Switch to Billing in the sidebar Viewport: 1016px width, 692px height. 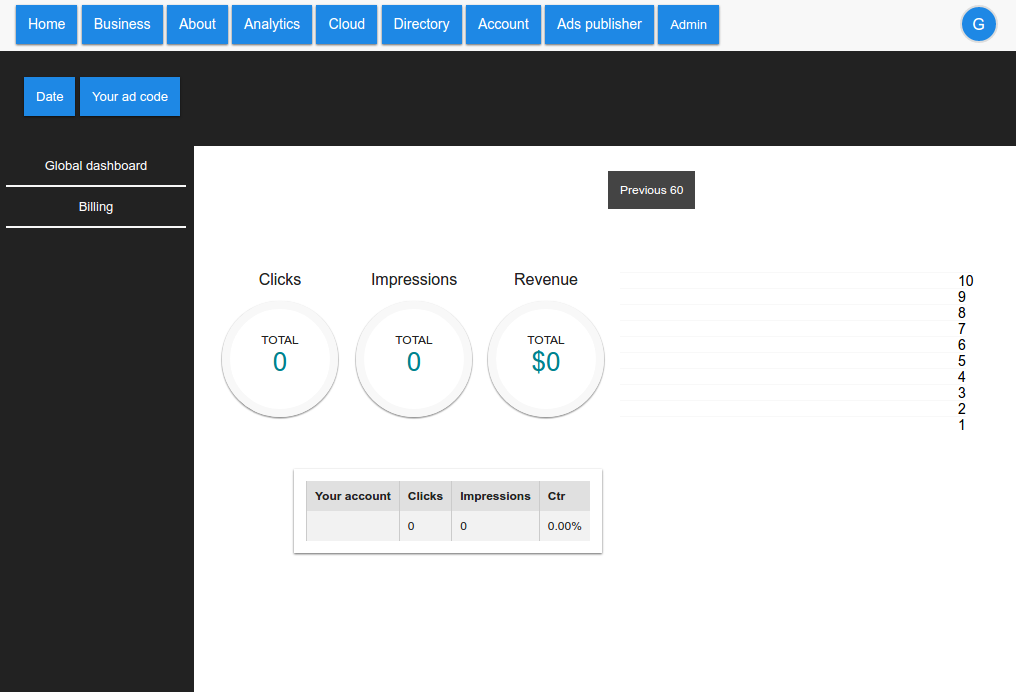(96, 207)
